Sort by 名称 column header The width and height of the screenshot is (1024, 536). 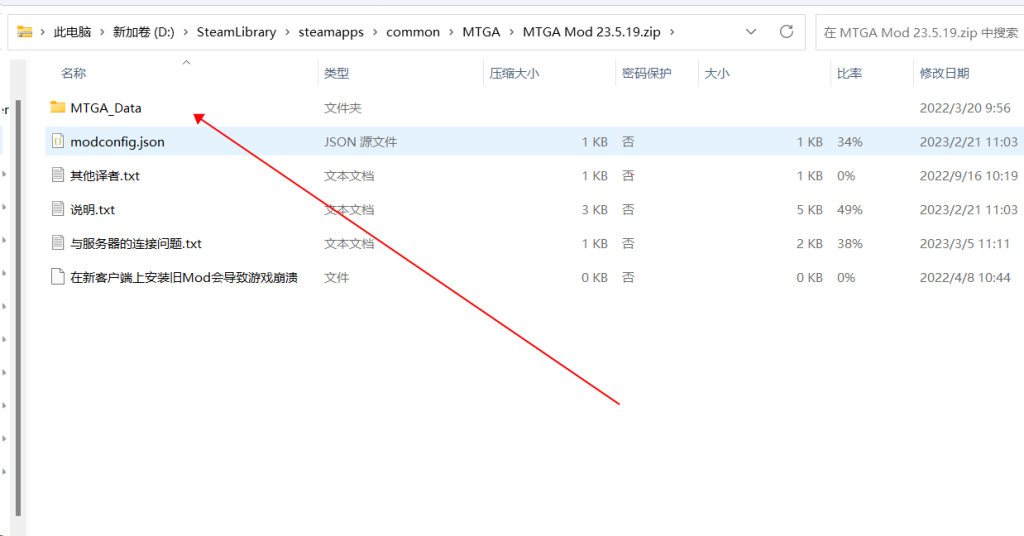tap(73, 73)
